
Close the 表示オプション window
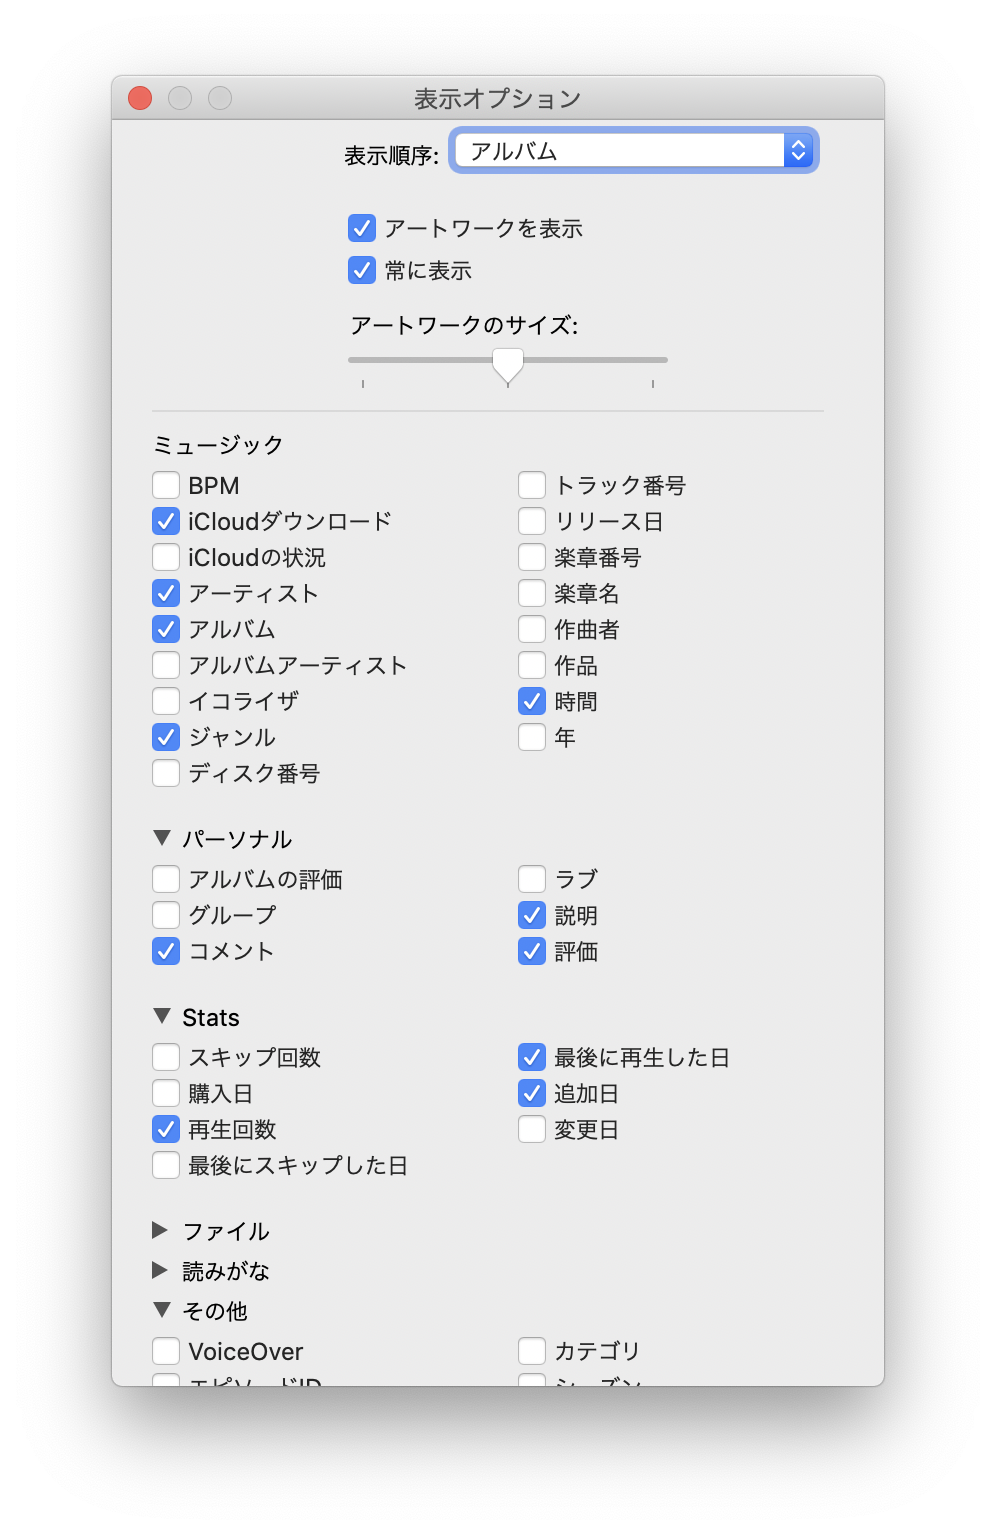pos(140,98)
